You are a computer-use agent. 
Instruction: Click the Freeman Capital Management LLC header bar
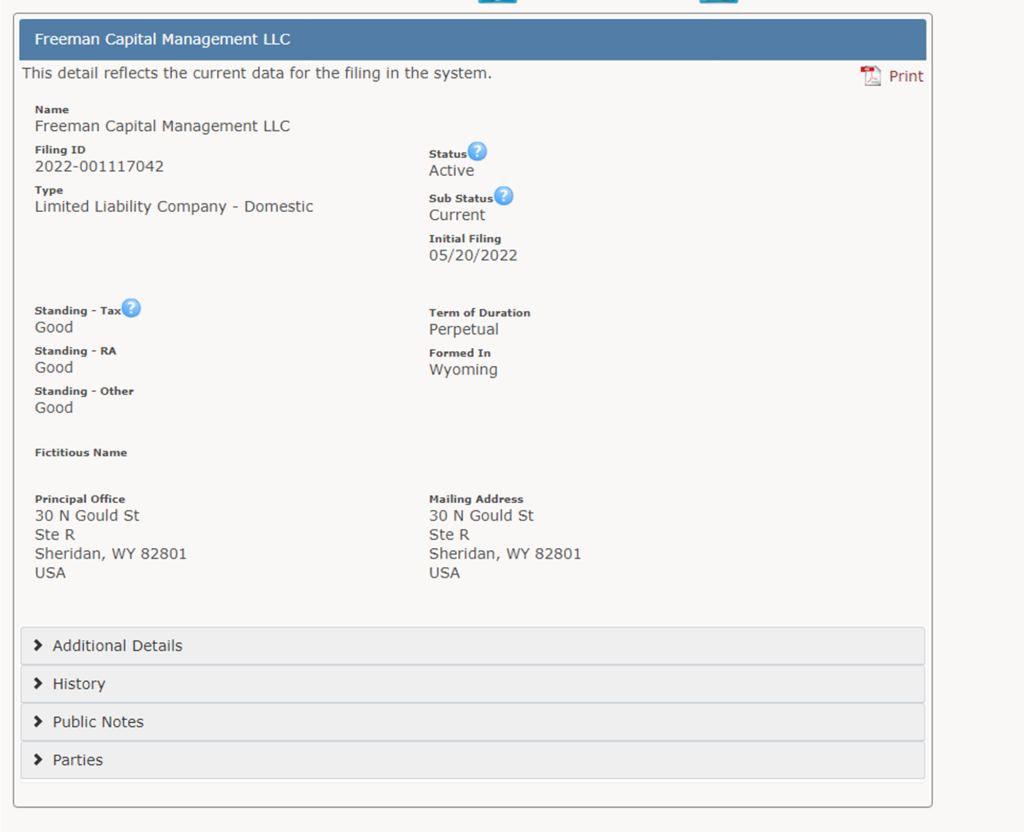point(472,40)
